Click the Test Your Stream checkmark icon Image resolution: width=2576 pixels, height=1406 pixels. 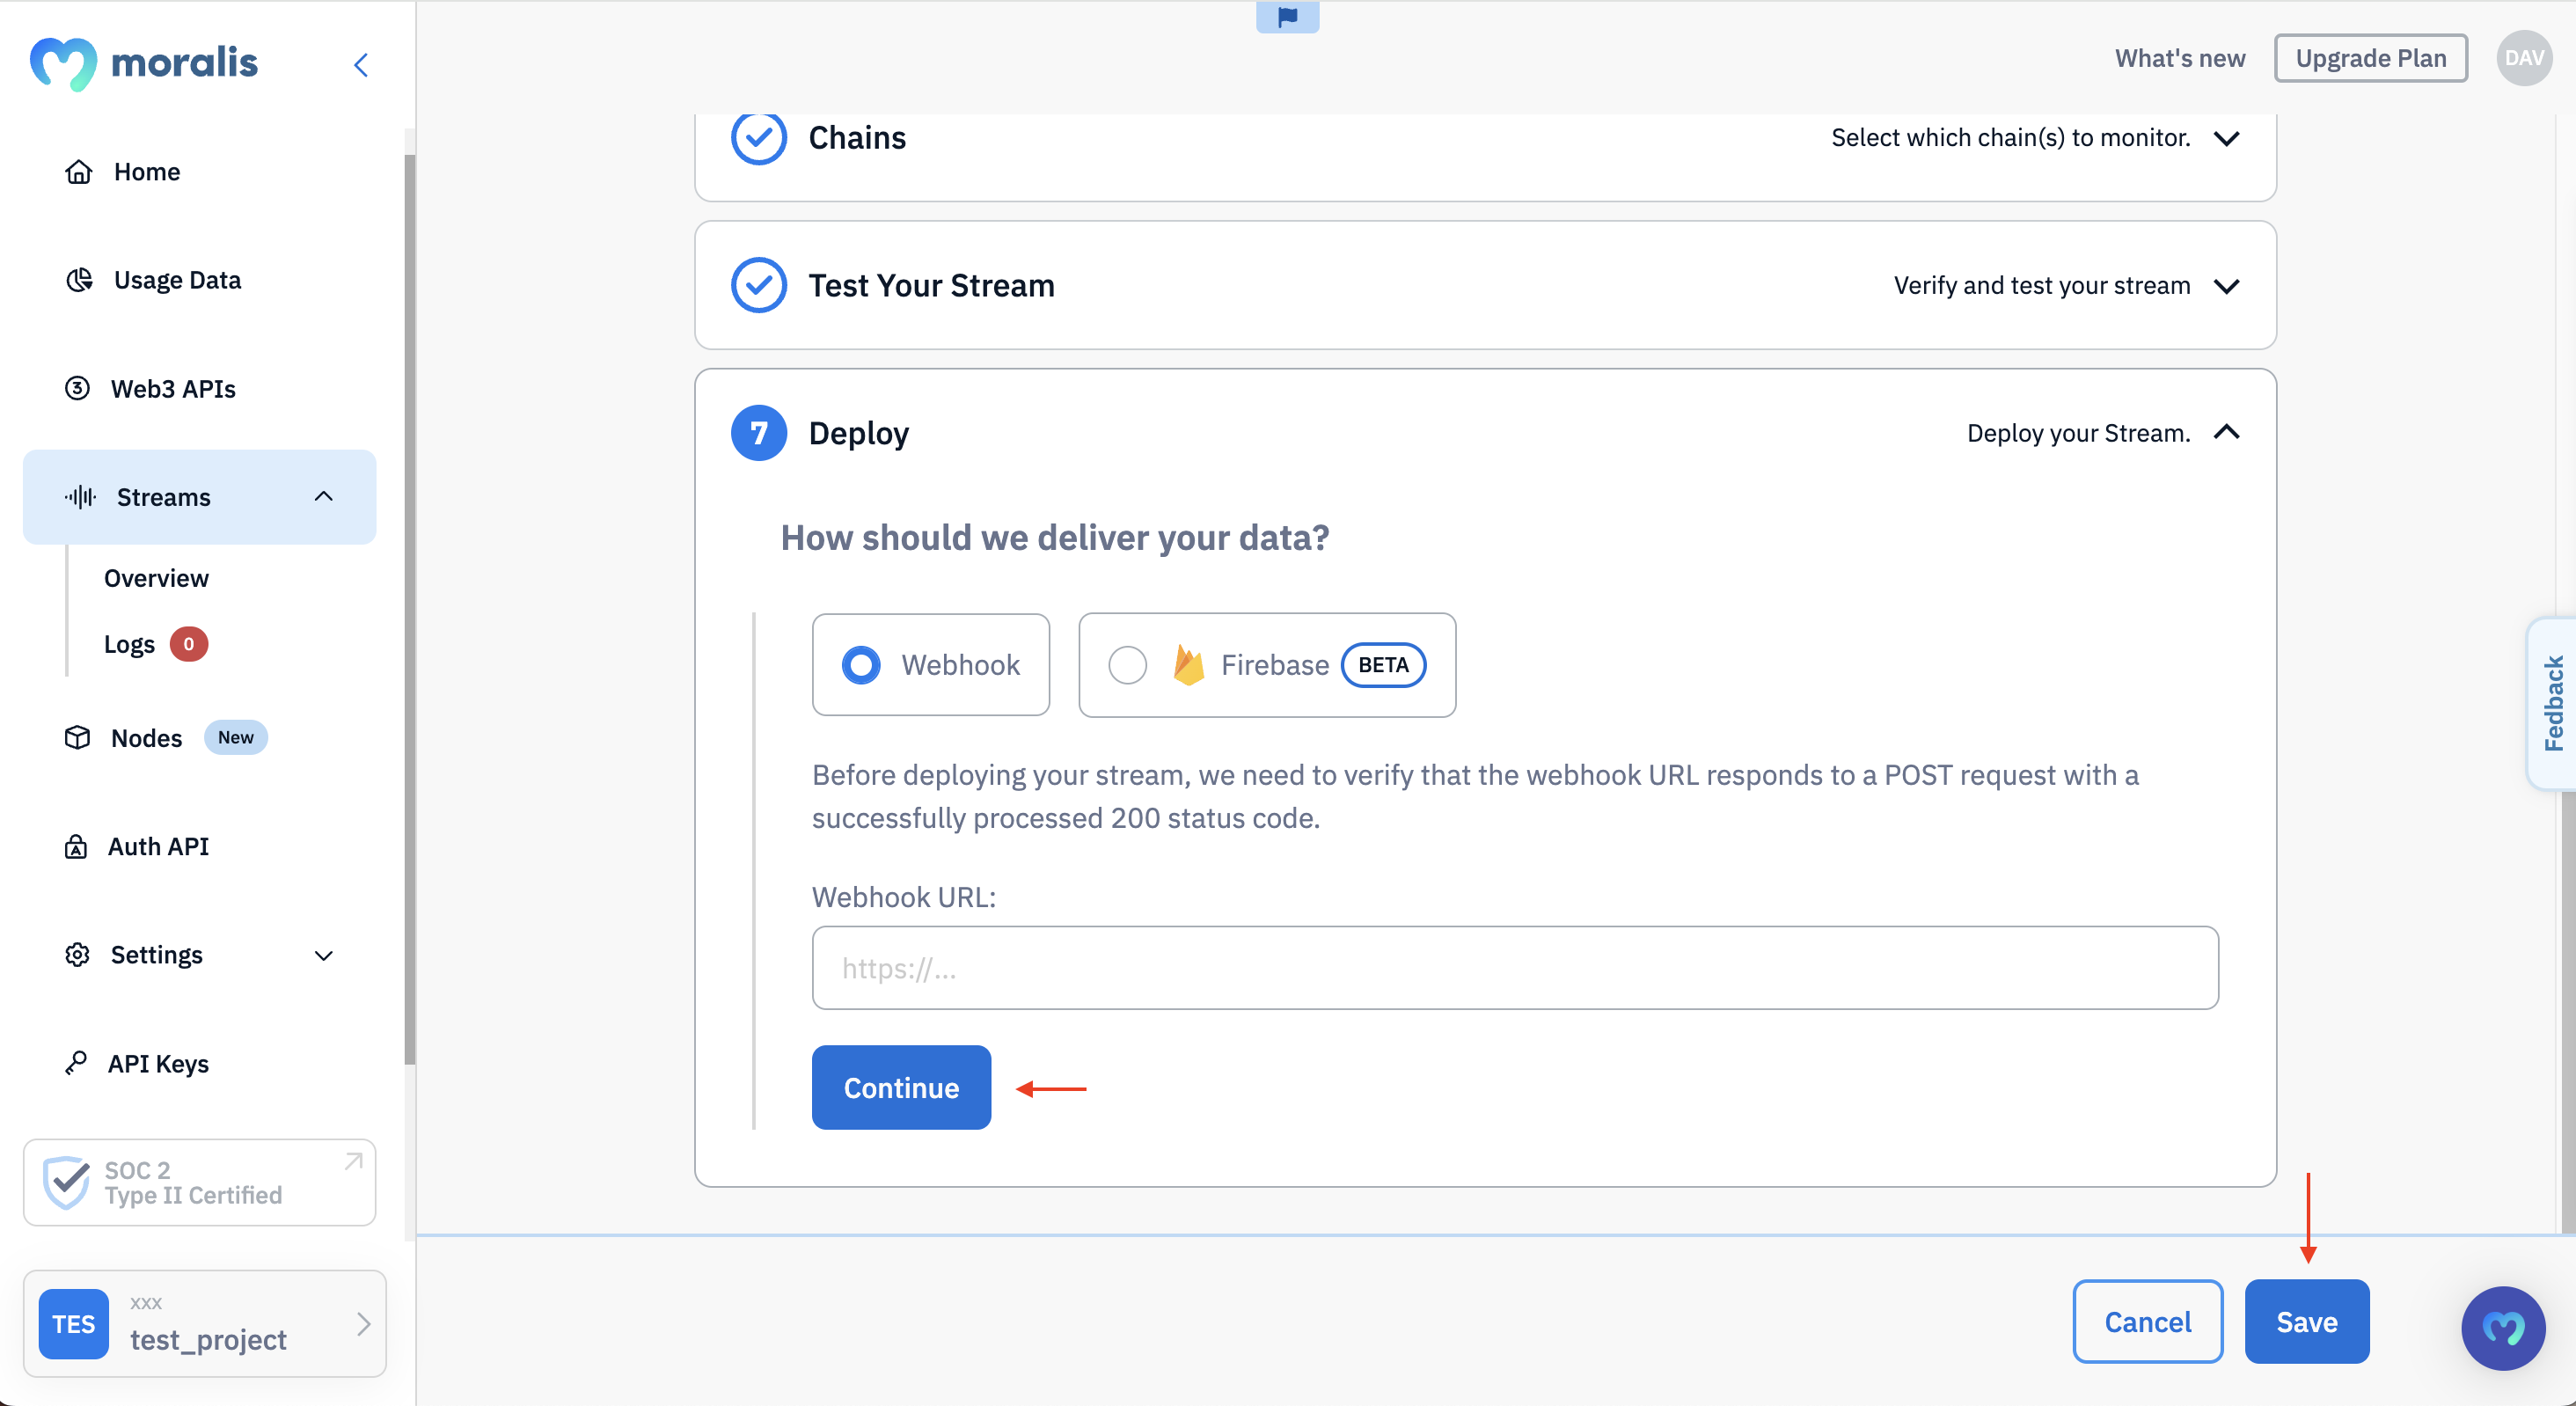759,285
